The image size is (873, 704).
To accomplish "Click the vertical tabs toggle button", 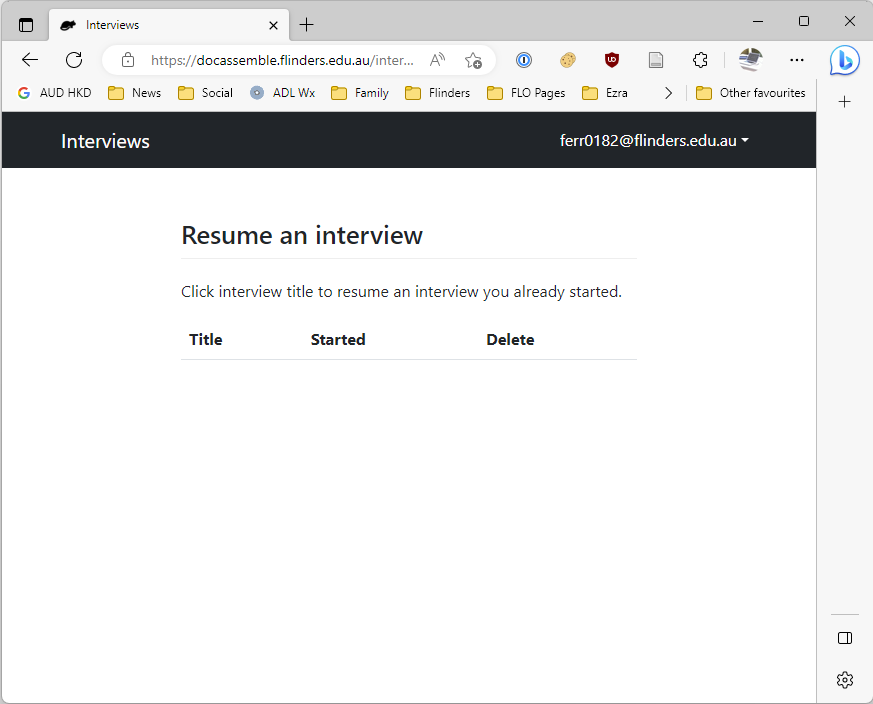I will pos(25,24).
